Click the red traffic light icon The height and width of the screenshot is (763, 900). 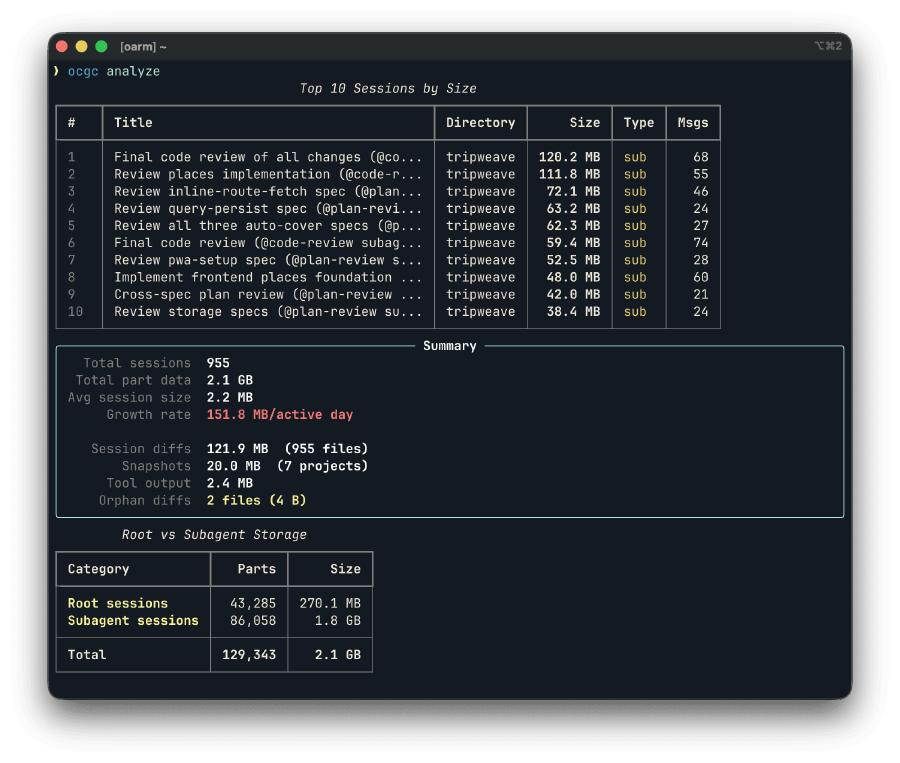[61, 46]
